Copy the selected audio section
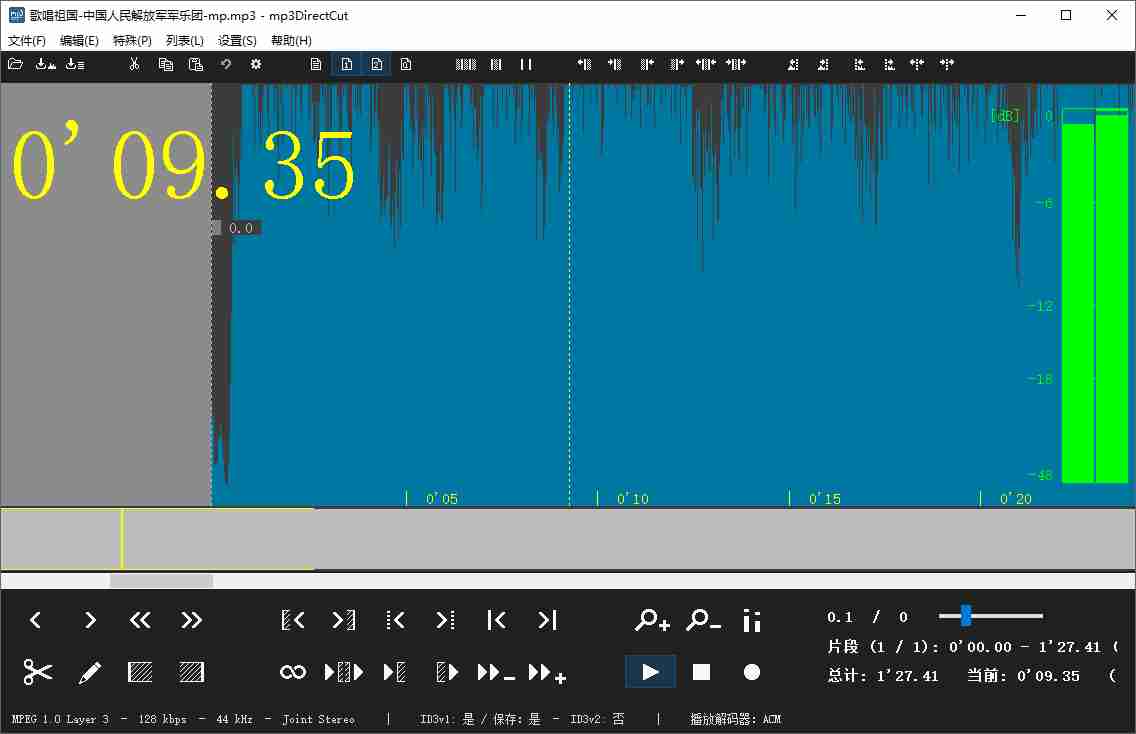 click(x=165, y=64)
